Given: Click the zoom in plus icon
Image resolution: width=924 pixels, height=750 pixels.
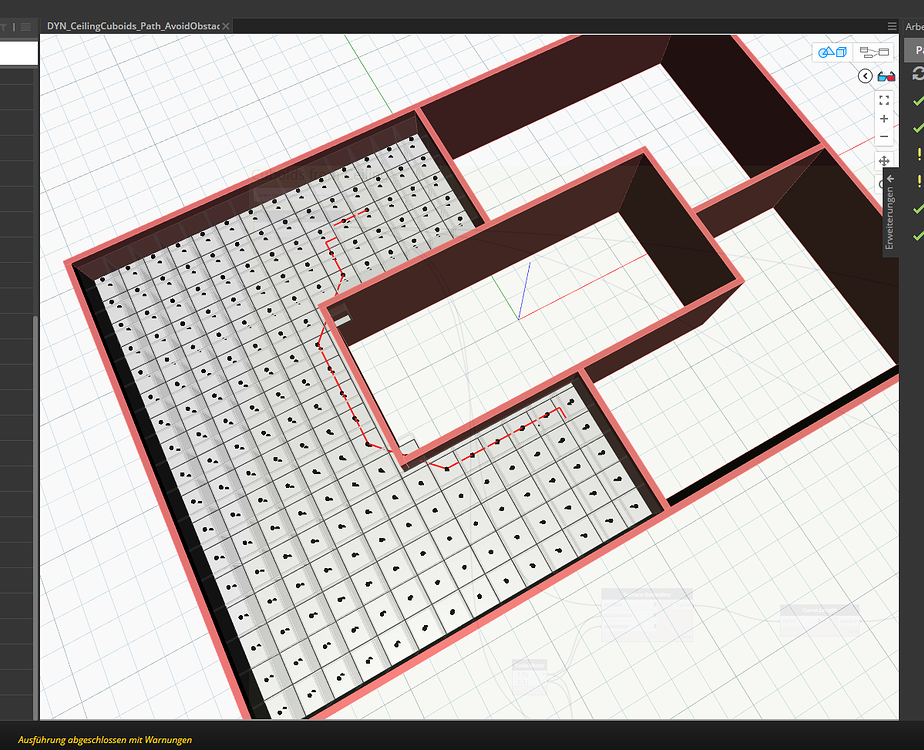Looking at the screenshot, I should [x=884, y=119].
